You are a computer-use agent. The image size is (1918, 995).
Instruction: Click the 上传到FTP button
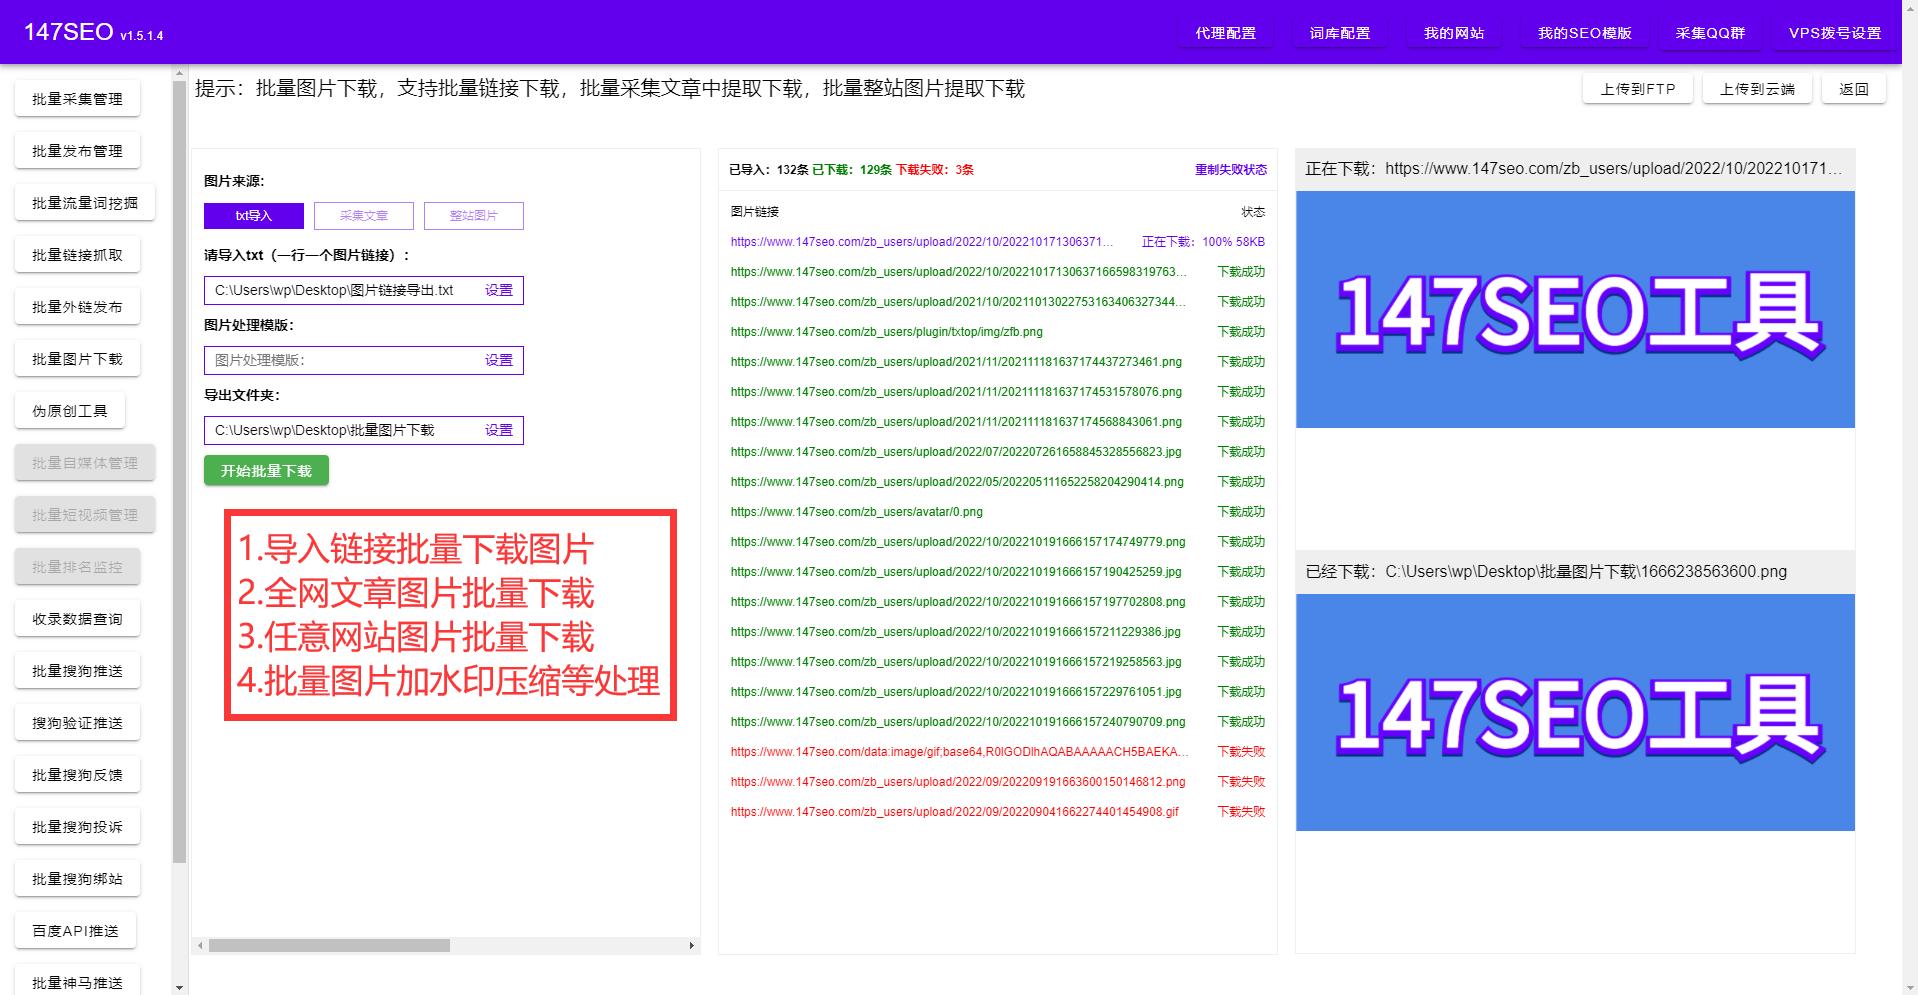click(1637, 88)
